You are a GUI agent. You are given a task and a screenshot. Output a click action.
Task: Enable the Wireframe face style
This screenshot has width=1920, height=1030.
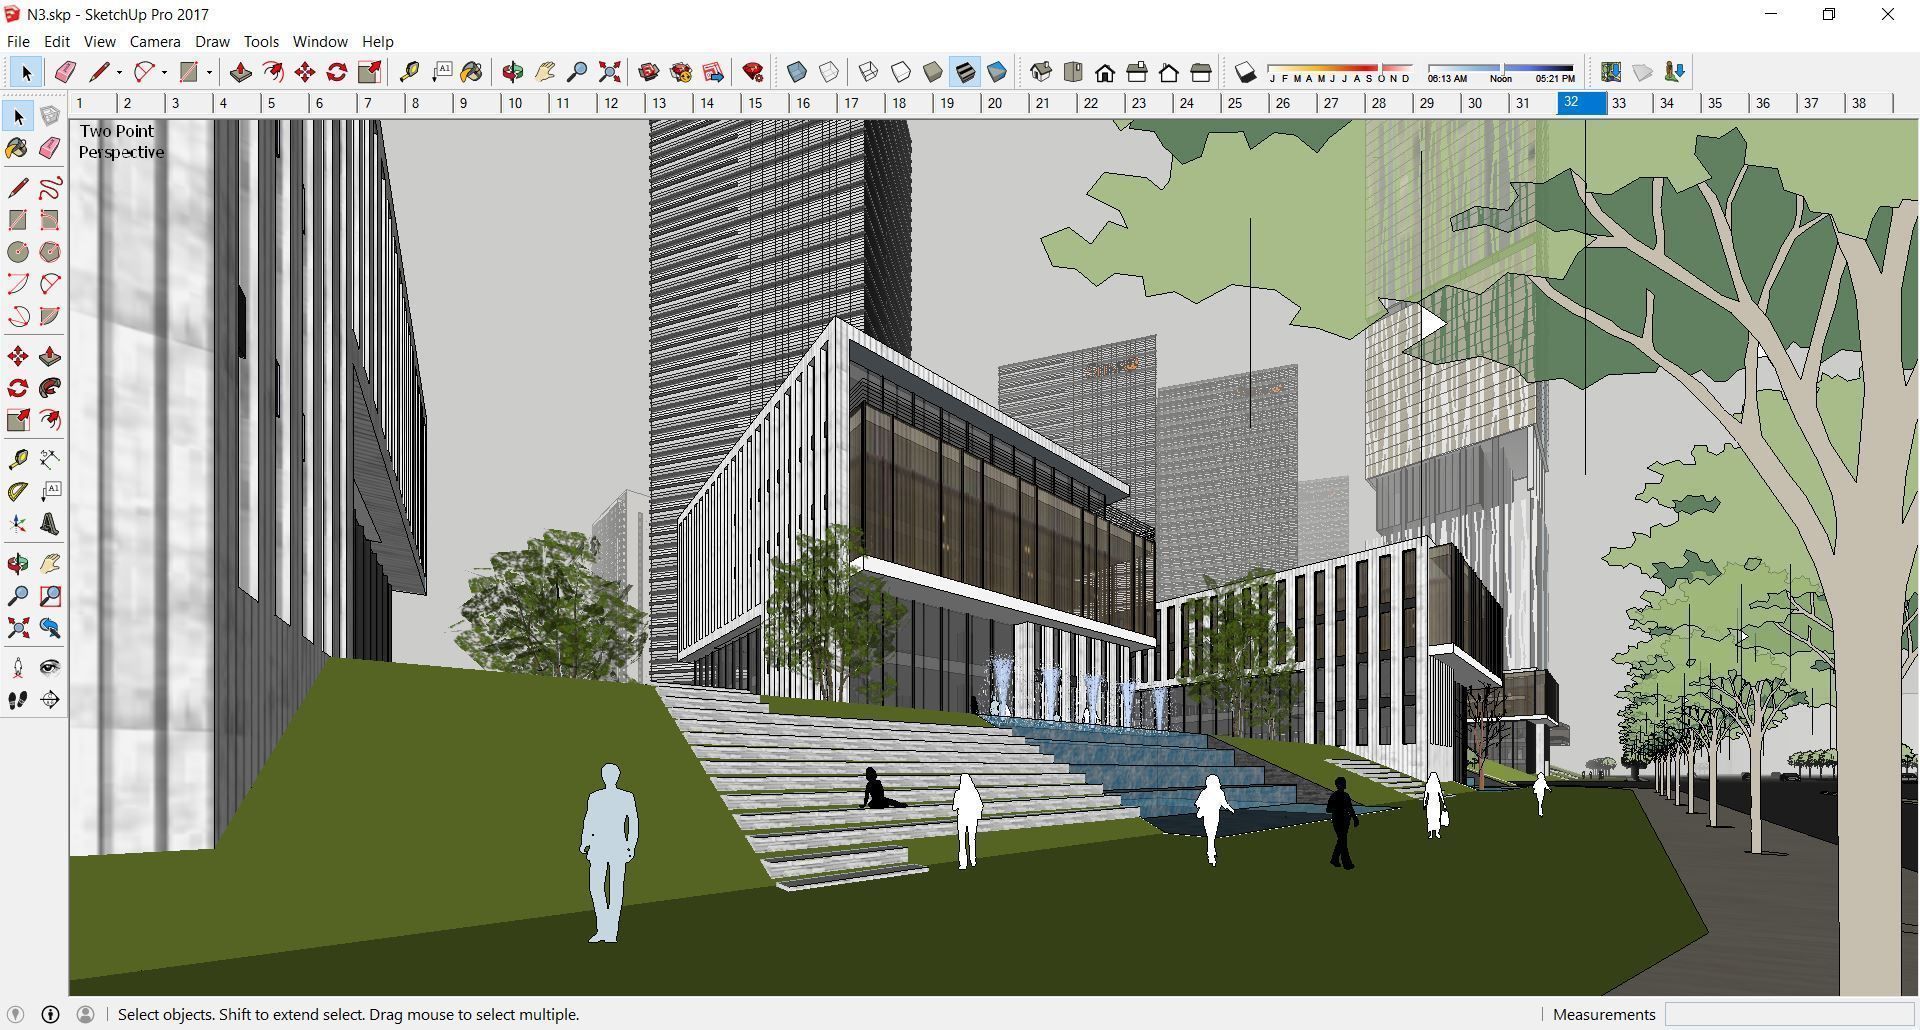point(867,71)
